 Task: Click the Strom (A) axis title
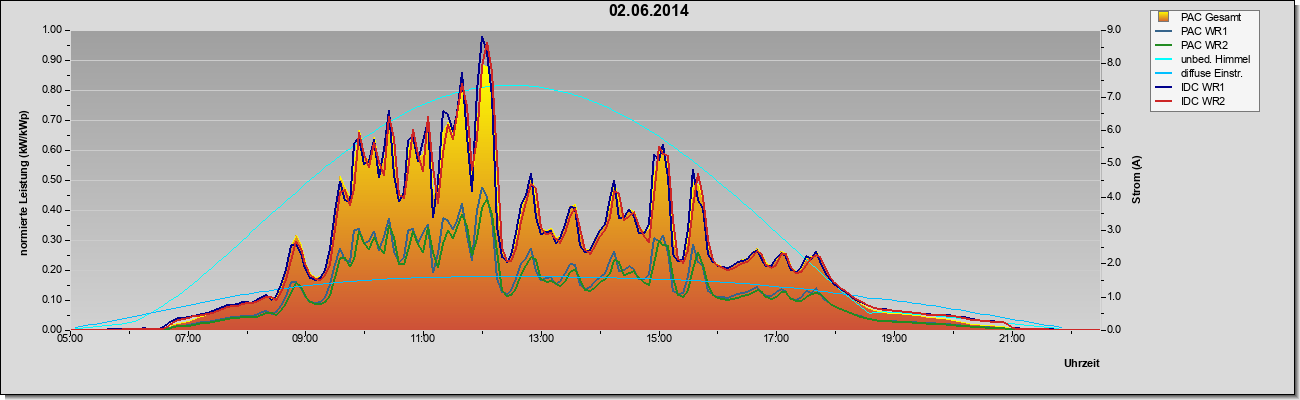pyautogui.click(x=1137, y=180)
